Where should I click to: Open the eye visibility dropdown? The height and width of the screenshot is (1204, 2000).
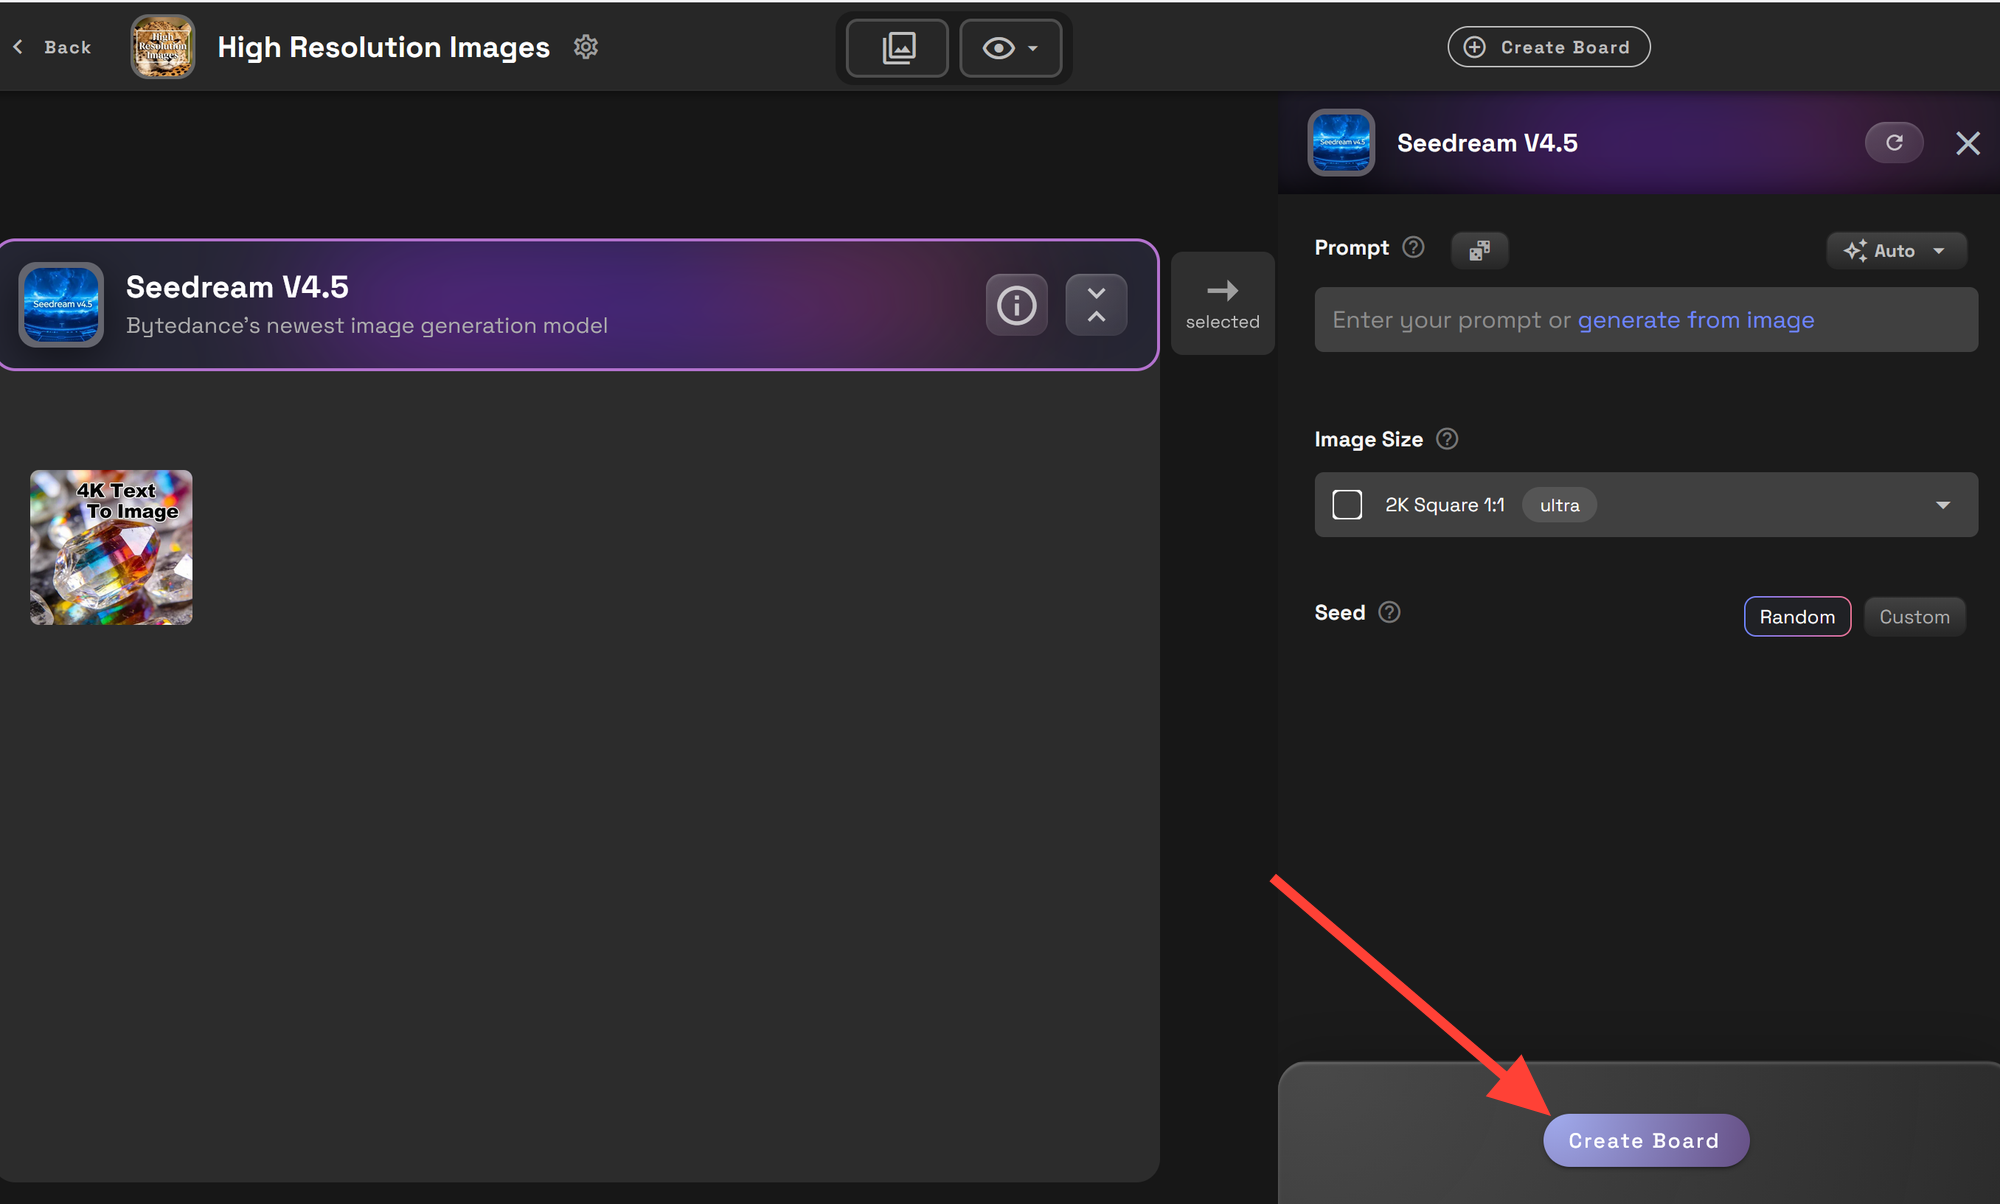tap(1010, 48)
